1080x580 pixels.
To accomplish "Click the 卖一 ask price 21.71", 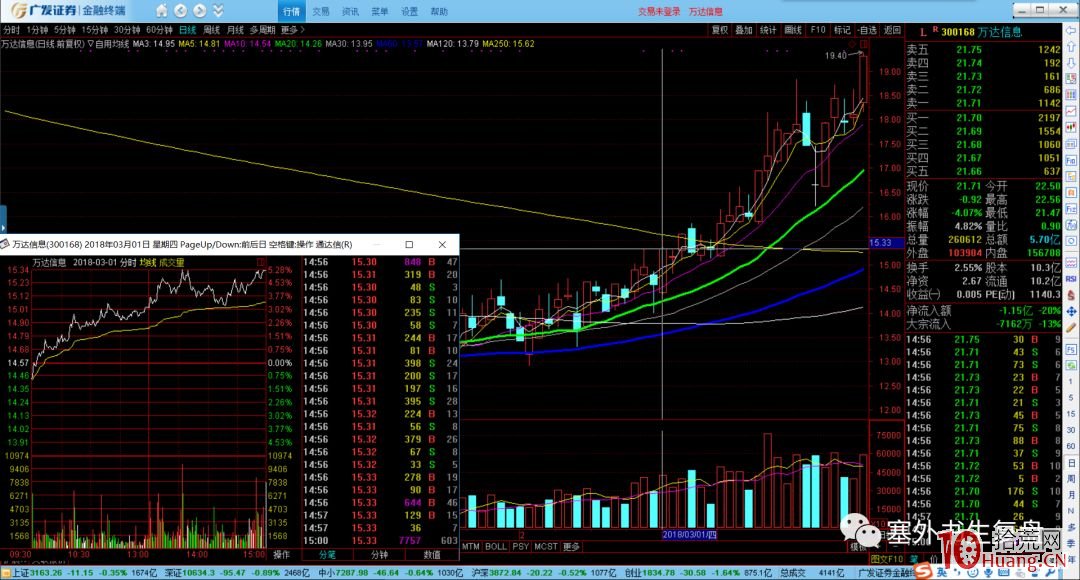I will coord(968,103).
